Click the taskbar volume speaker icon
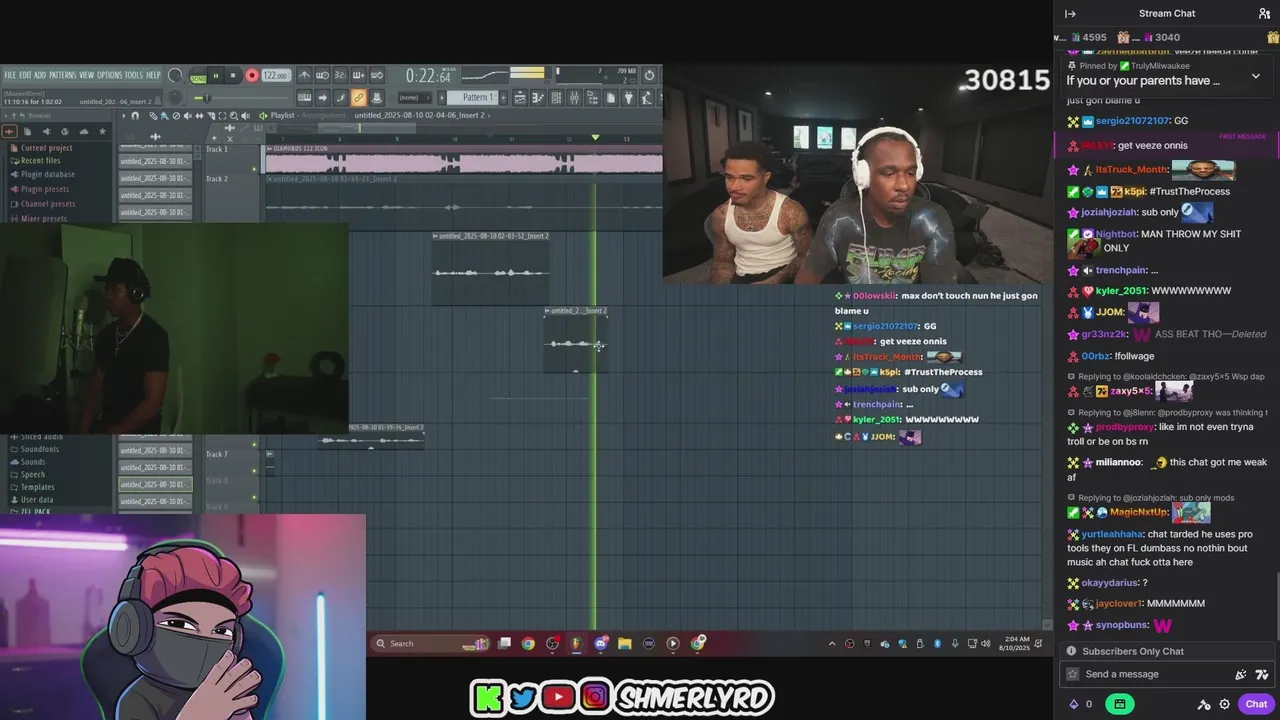 pyautogui.click(x=986, y=643)
